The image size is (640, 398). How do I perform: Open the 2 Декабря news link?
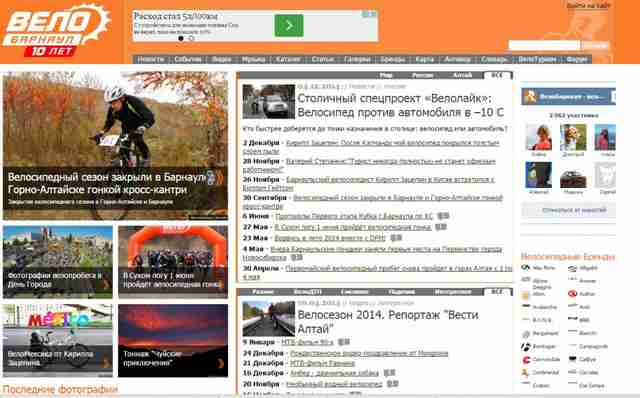pos(371,147)
